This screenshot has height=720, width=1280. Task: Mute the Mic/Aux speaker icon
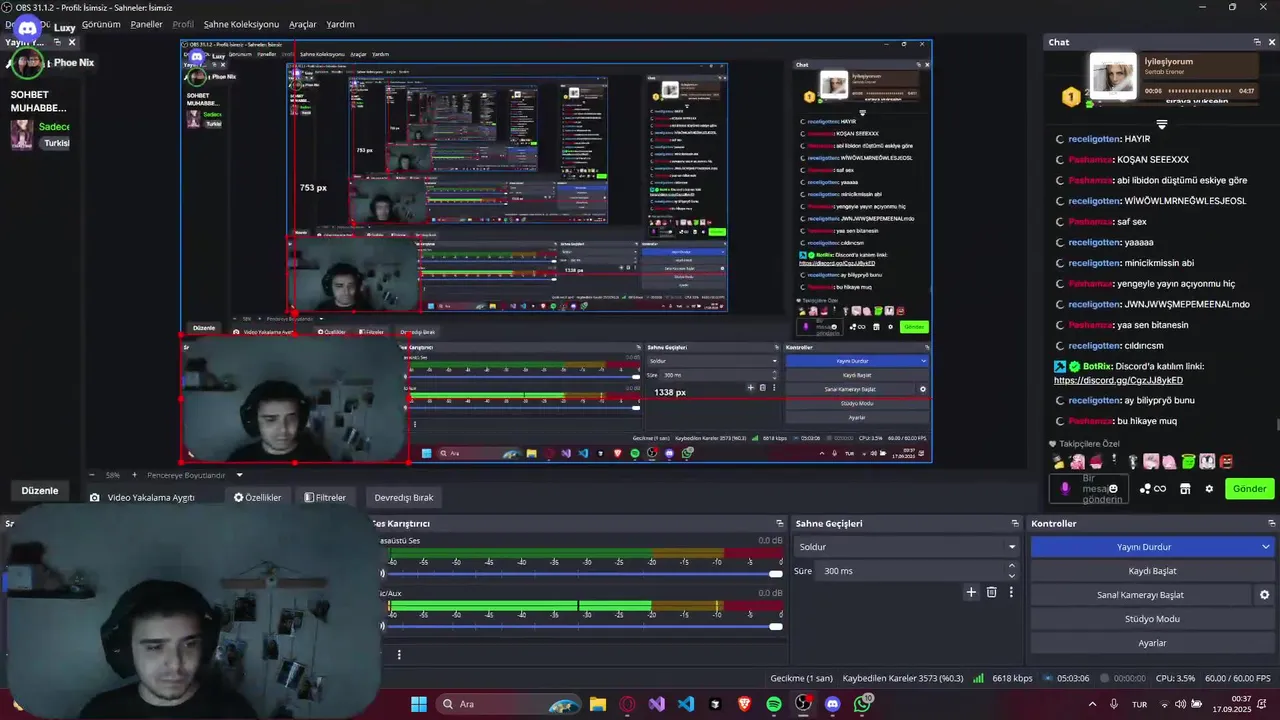click(x=383, y=626)
